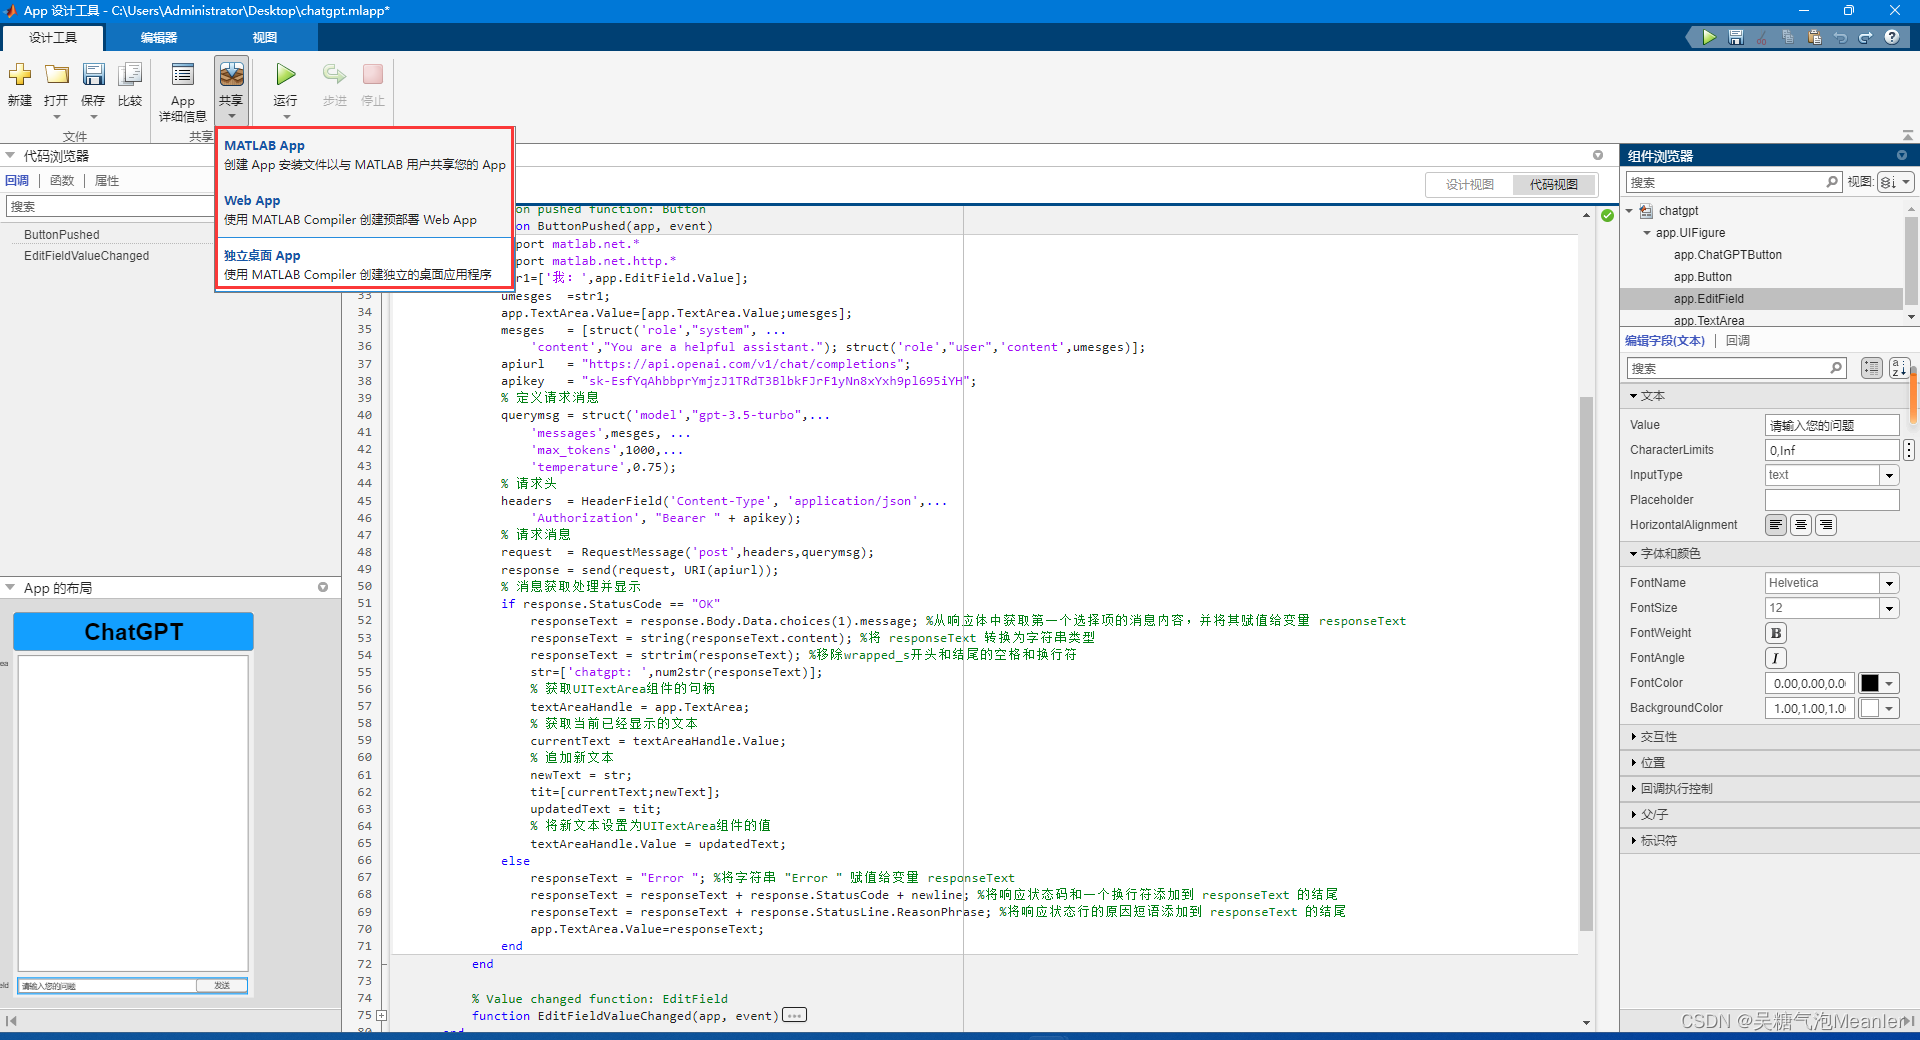The width and height of the screenshot is (1920, 1040).
Task: Open 回调 tab in component inspector
Action: pos(1738,341)
